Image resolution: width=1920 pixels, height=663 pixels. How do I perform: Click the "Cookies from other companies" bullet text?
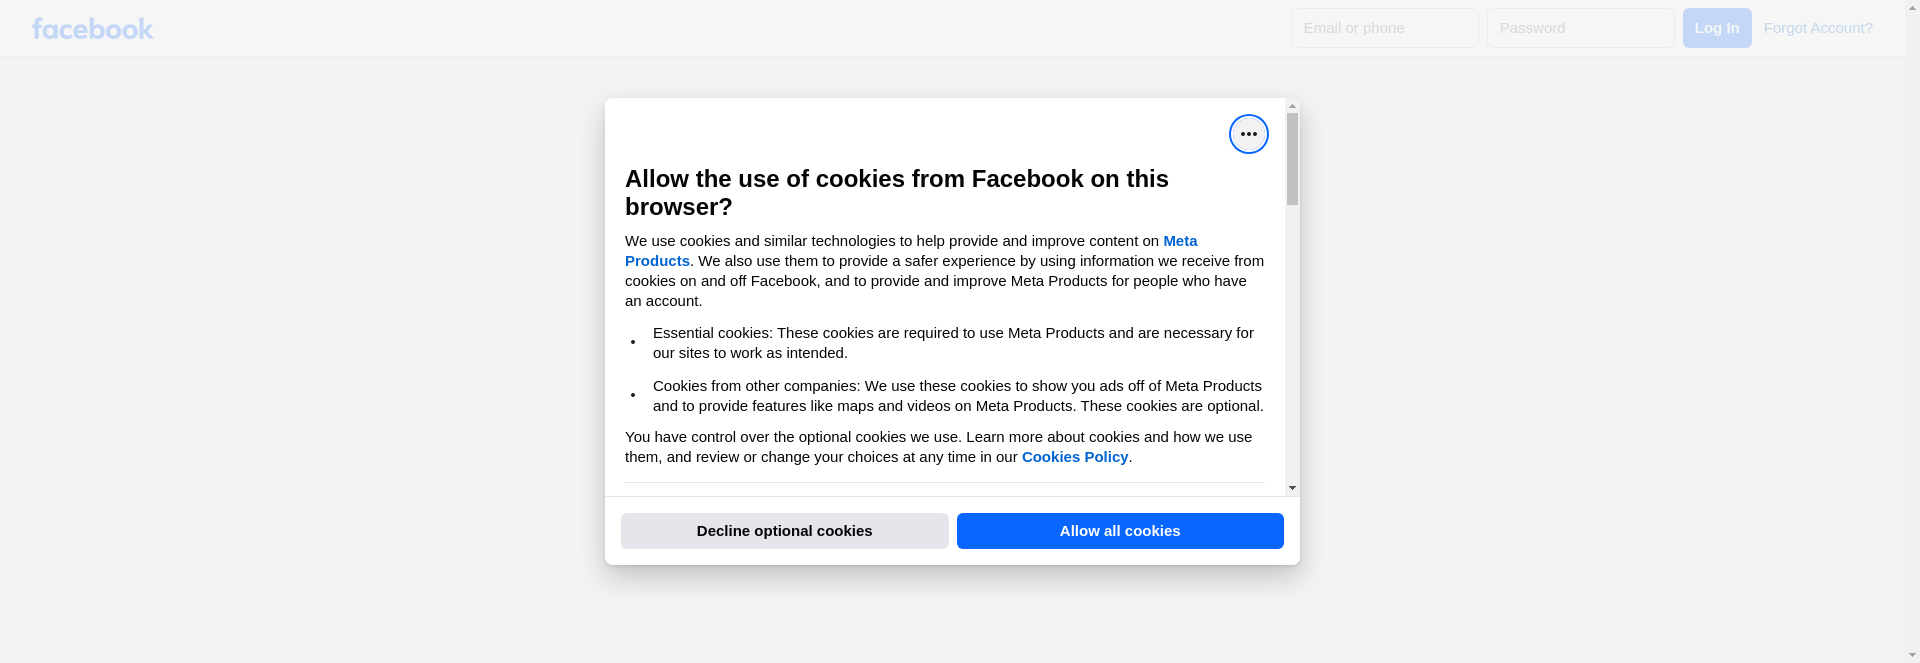[957, 396]
